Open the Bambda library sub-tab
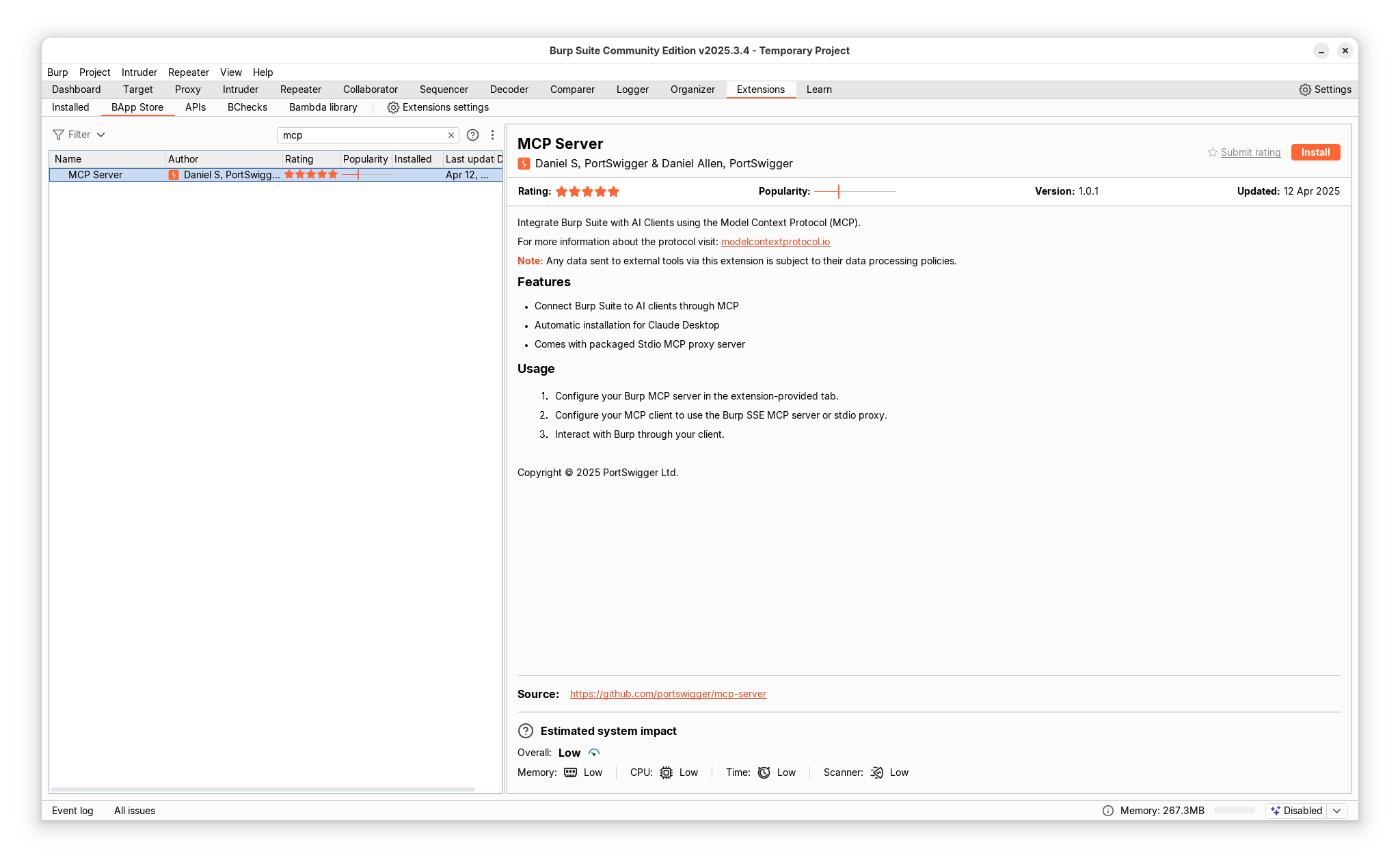This screenshot has width=1400, height=866. [x=323, y=107]
